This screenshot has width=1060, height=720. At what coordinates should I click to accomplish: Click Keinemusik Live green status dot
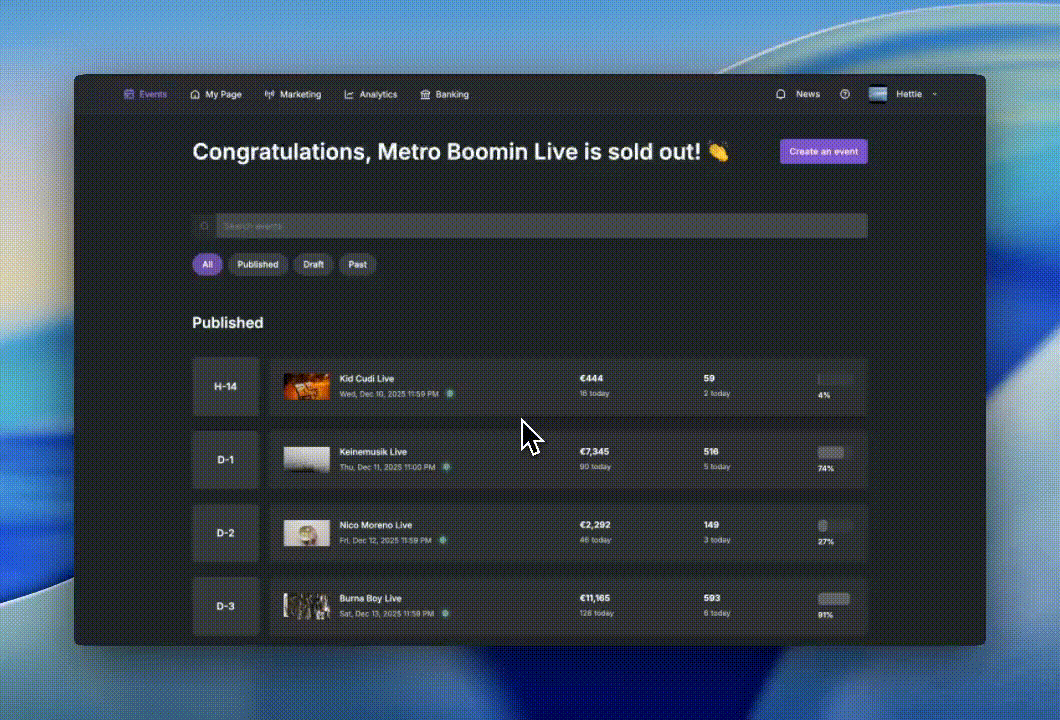[446, 467]
